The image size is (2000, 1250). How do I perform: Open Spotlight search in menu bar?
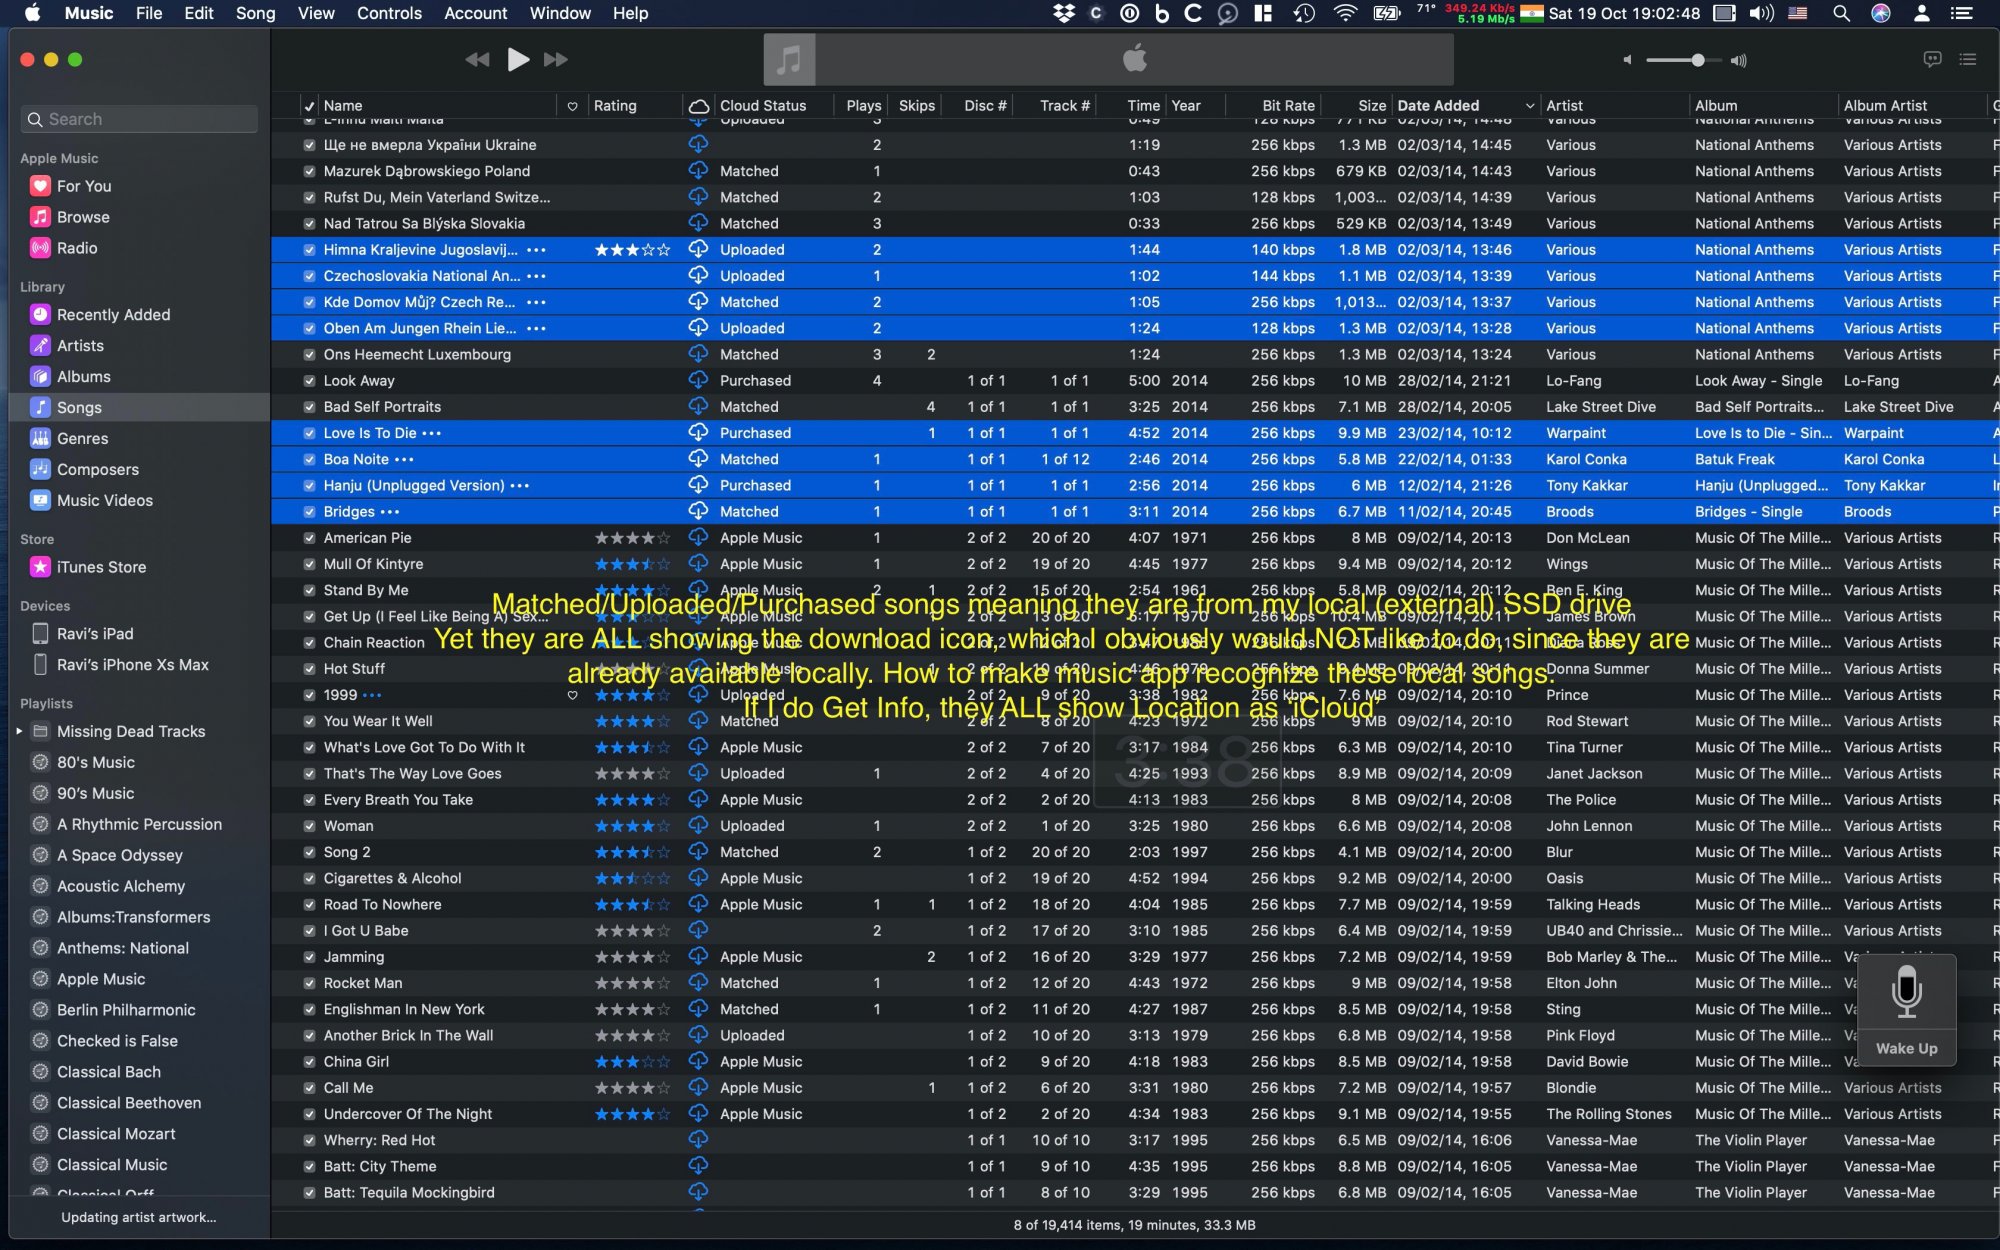(x=1840, y=13)
